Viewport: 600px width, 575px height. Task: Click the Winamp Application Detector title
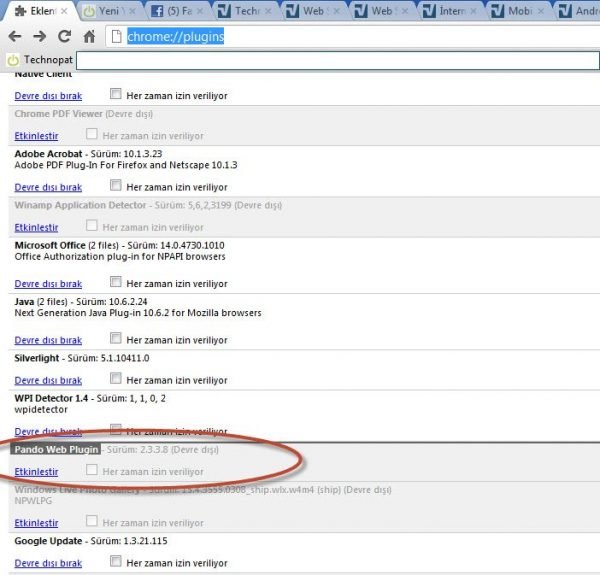(80, 205)
